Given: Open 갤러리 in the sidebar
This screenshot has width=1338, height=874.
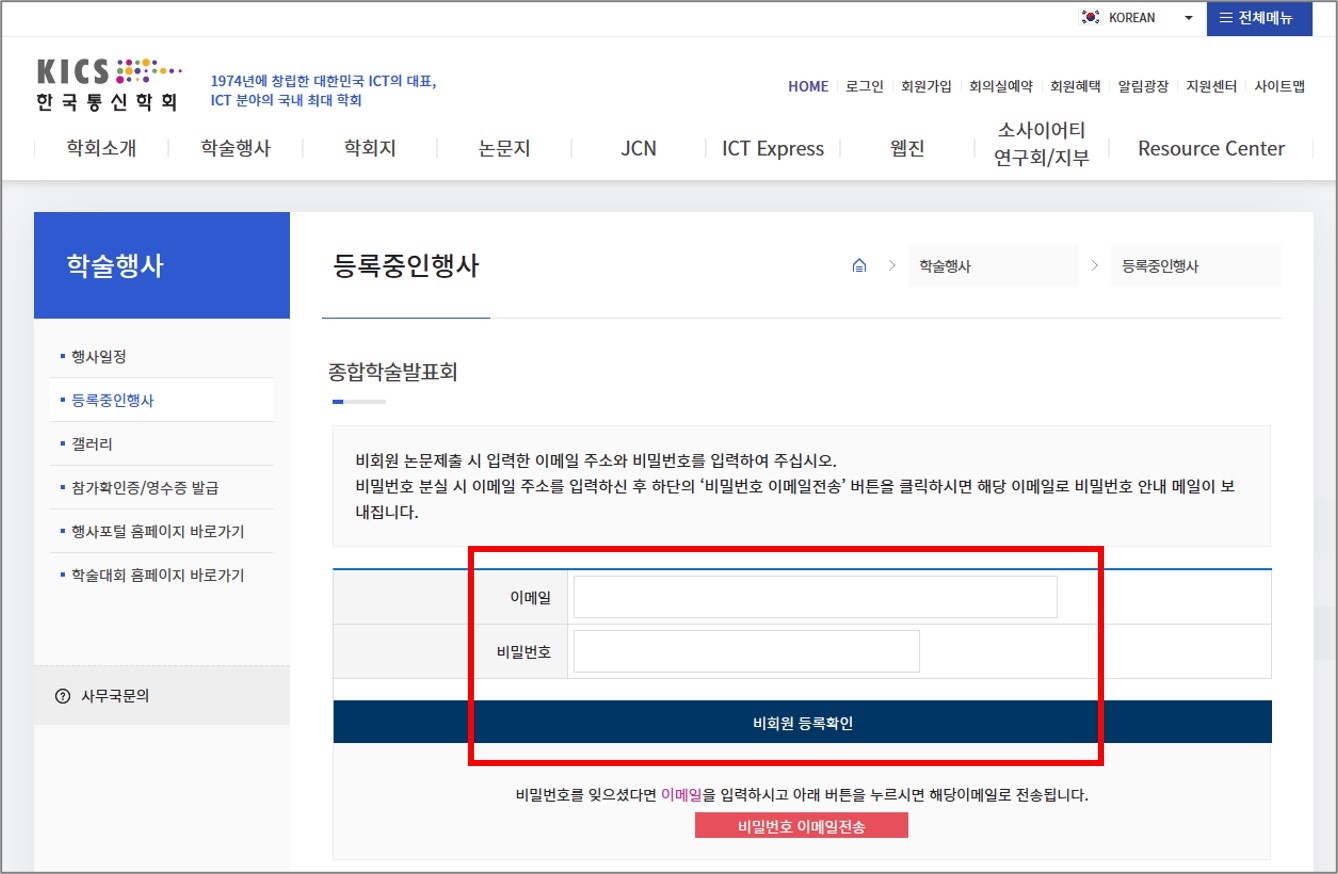Looking at the screenshot, I should point(92,444).
